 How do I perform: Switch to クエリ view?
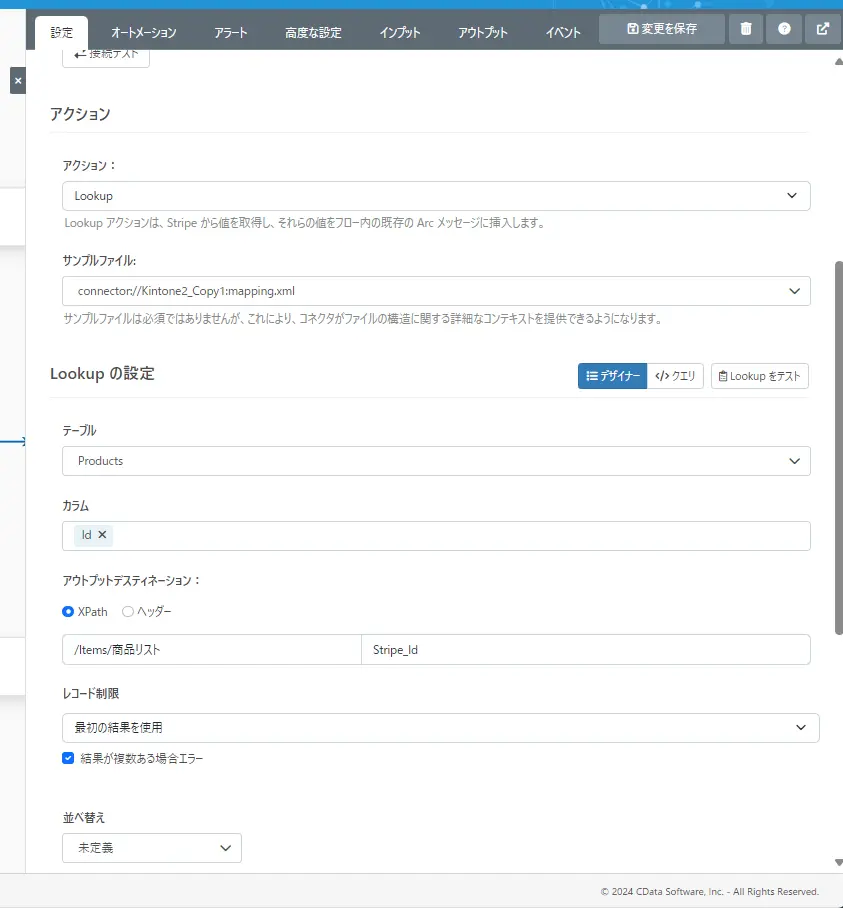pyautogui.click(x=675, y=376)
